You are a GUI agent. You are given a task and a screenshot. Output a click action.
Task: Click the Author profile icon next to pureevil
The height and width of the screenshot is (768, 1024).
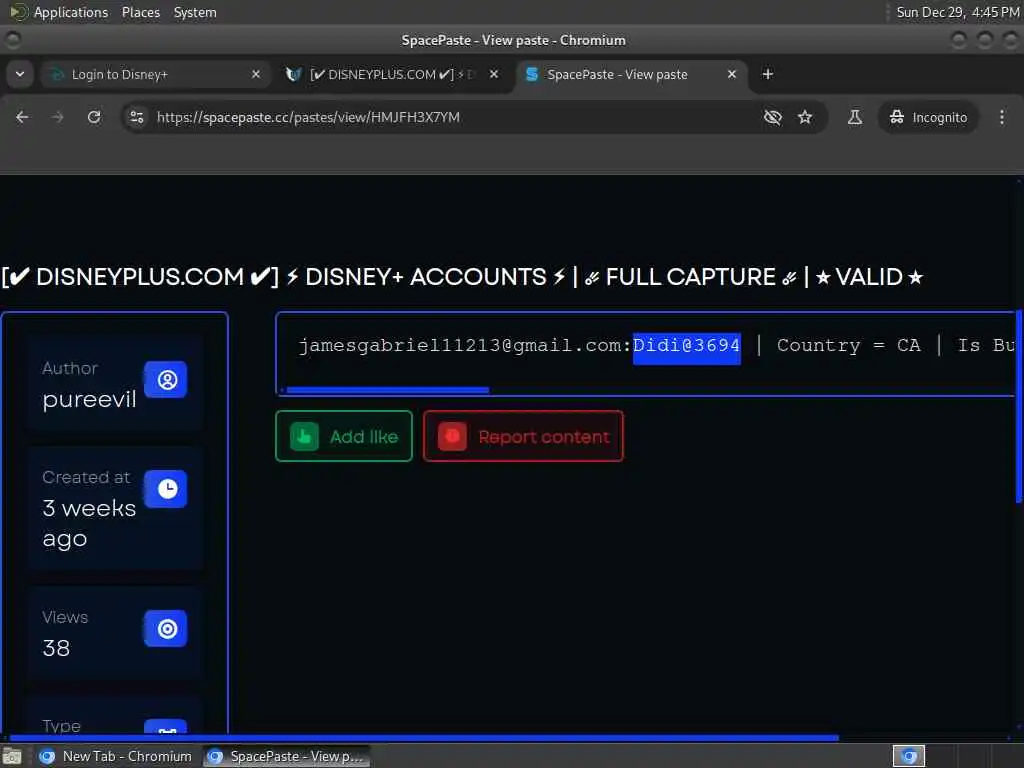pyautogui.click(x=166, y=379)
